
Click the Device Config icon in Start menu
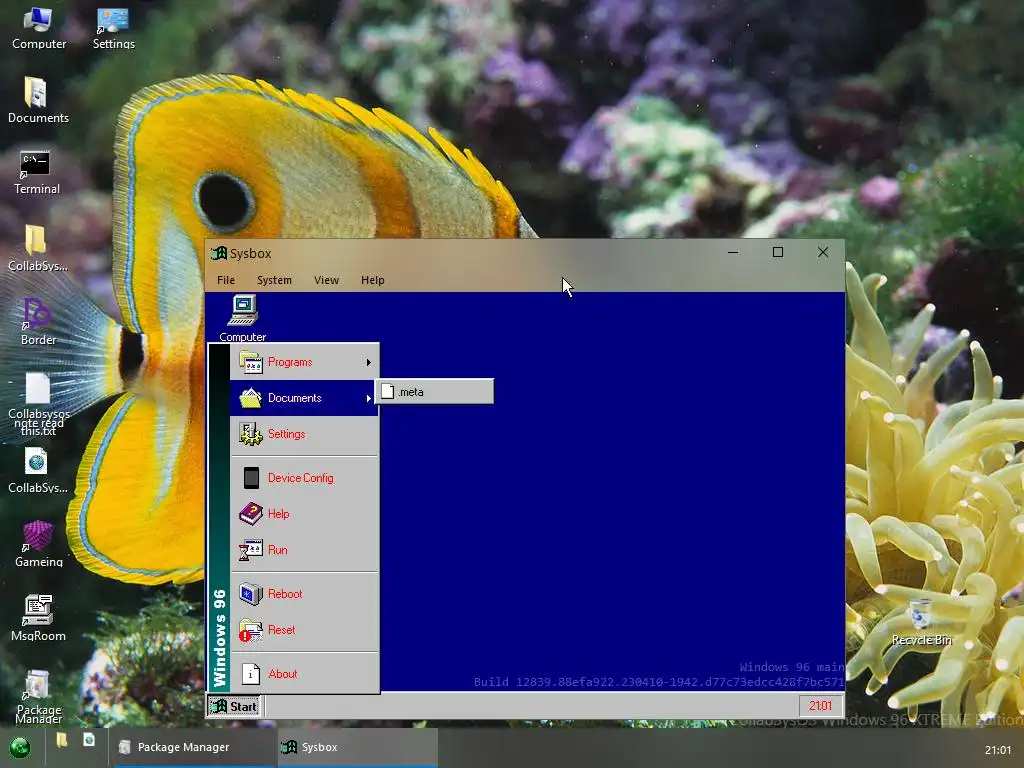(251, 477)
